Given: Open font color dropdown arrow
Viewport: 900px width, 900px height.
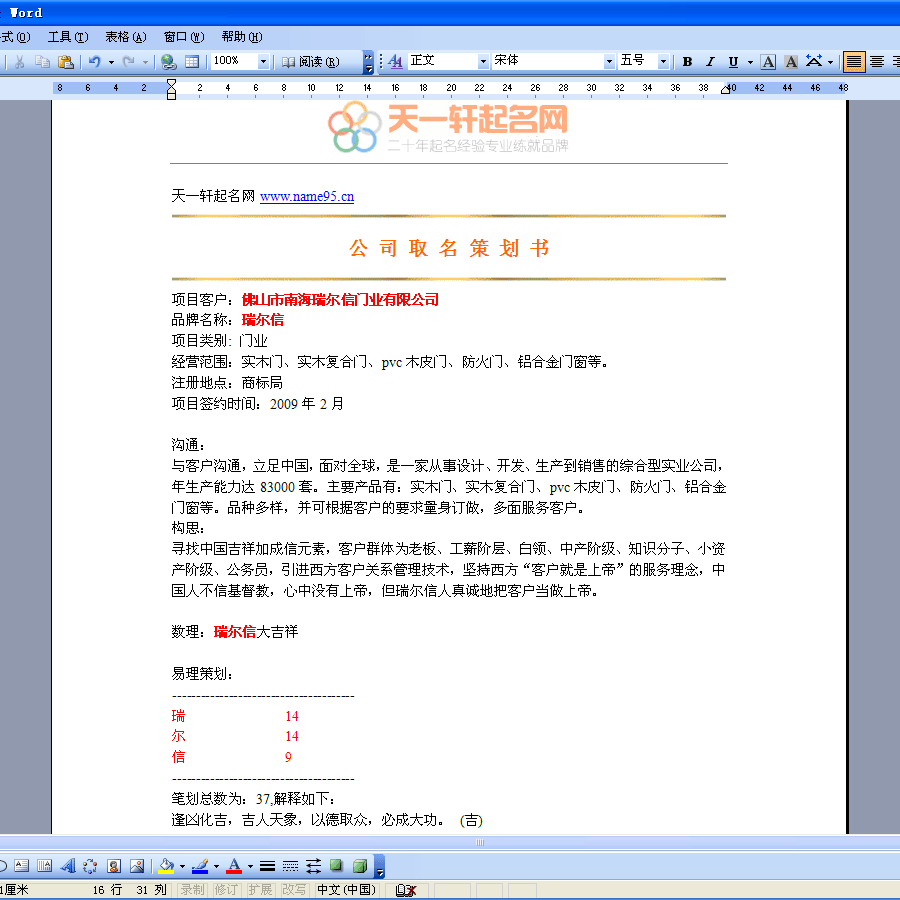Looking at the screenshot, I should click(x=250, y=866).
